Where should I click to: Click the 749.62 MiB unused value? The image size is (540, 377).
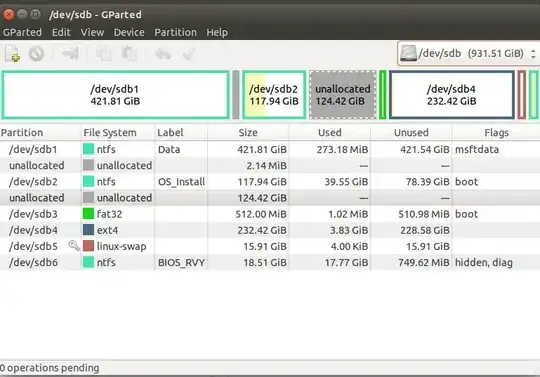click(424, 262)
